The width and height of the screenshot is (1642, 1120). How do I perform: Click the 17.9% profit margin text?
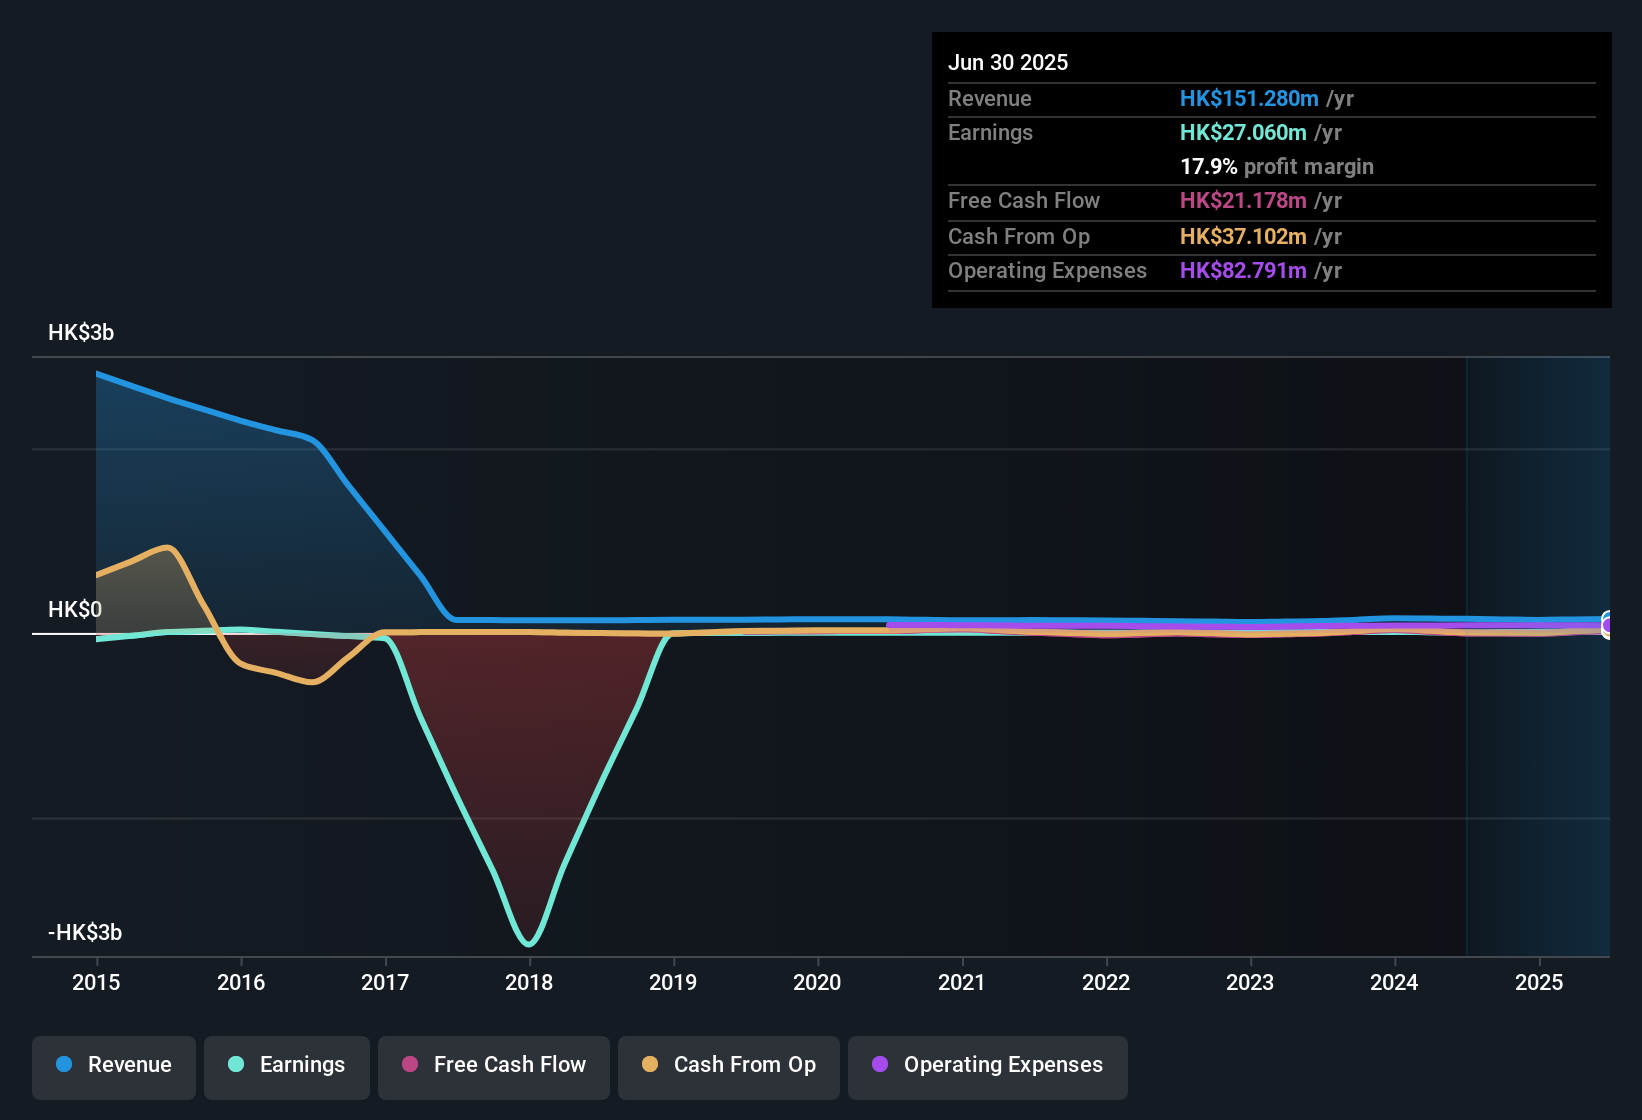[x=1277, y=167]
